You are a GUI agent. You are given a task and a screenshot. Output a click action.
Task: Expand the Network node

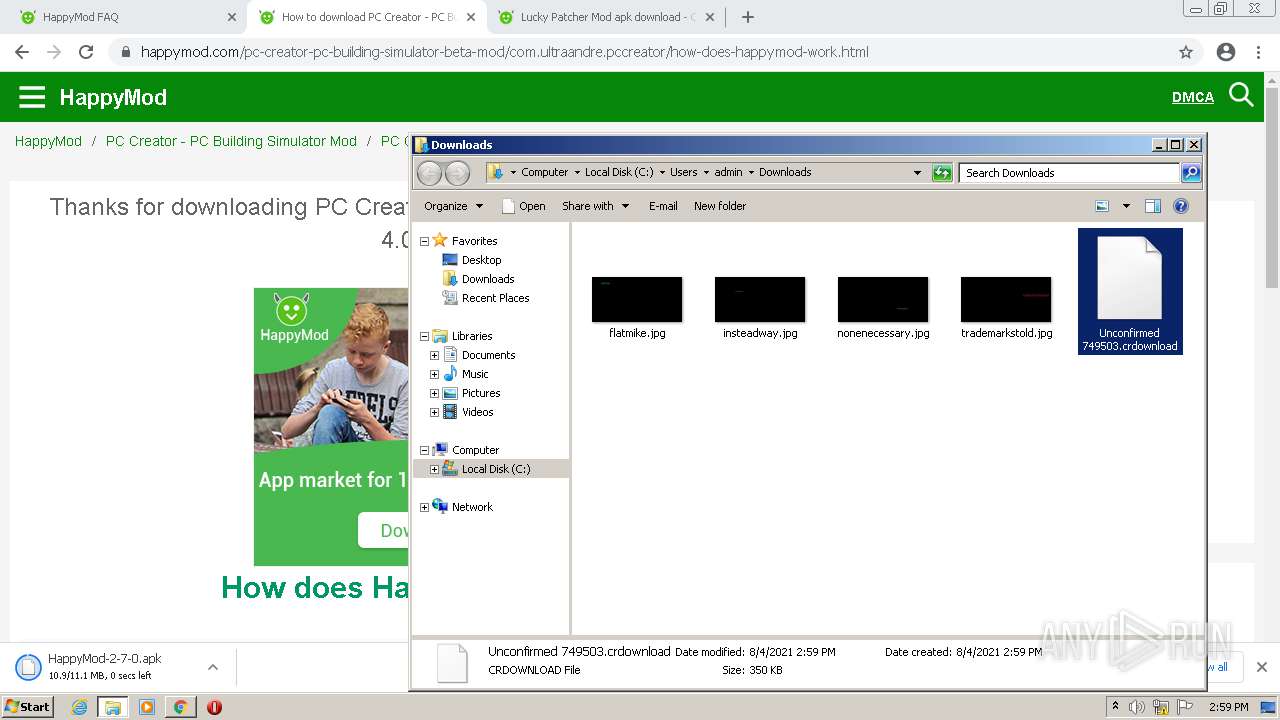(x=424, y=507)
